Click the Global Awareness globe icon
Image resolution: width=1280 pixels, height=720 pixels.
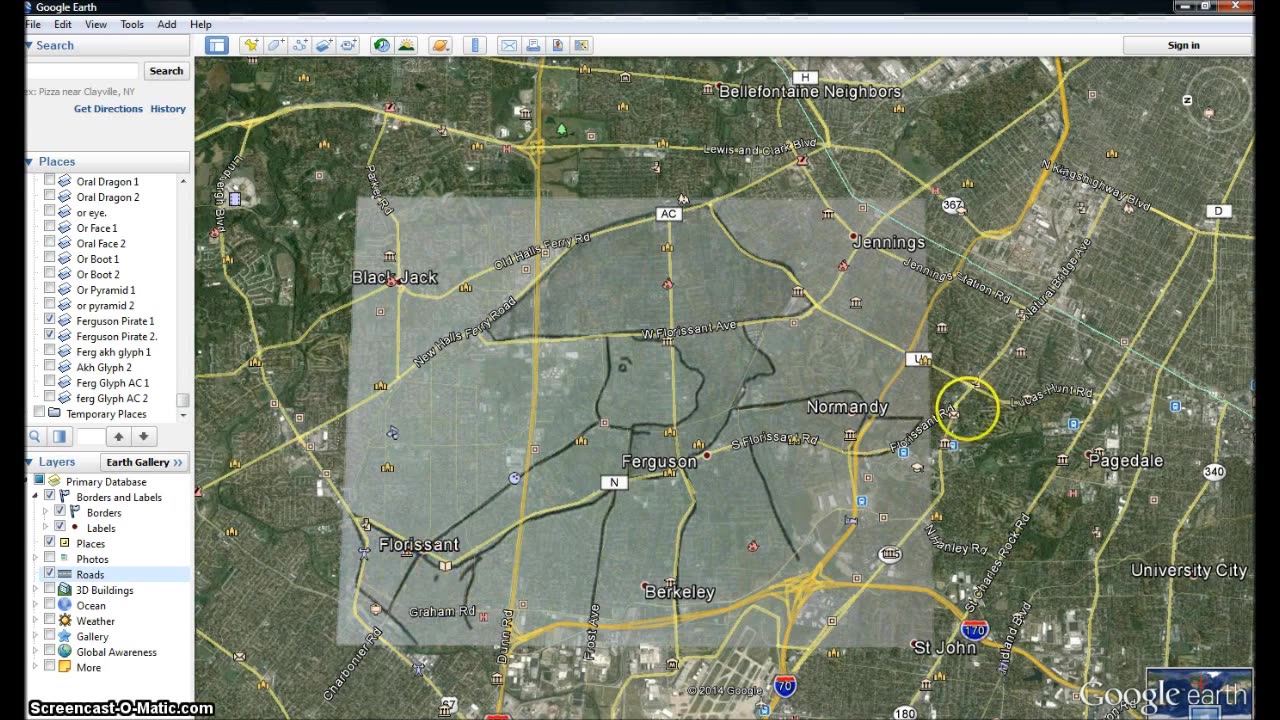[x=65, y=652]
